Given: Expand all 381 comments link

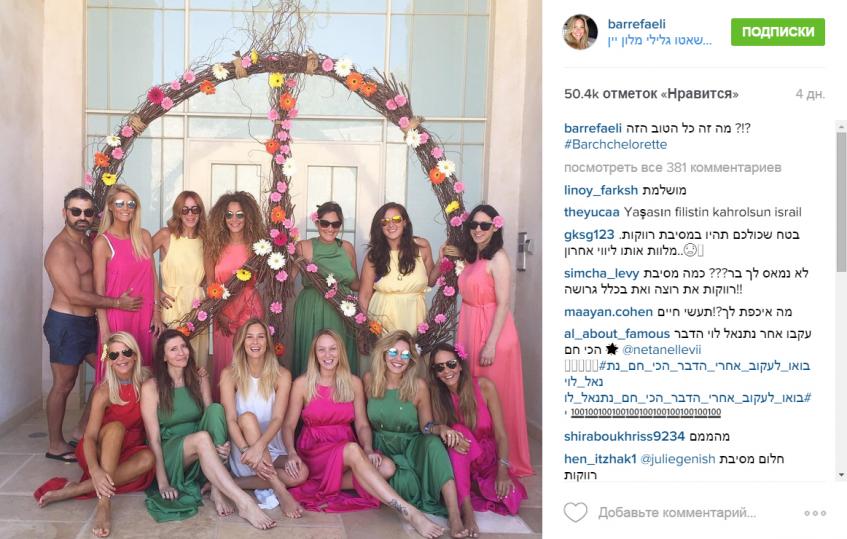Looking at the screenshot, I should pos(673,167).
